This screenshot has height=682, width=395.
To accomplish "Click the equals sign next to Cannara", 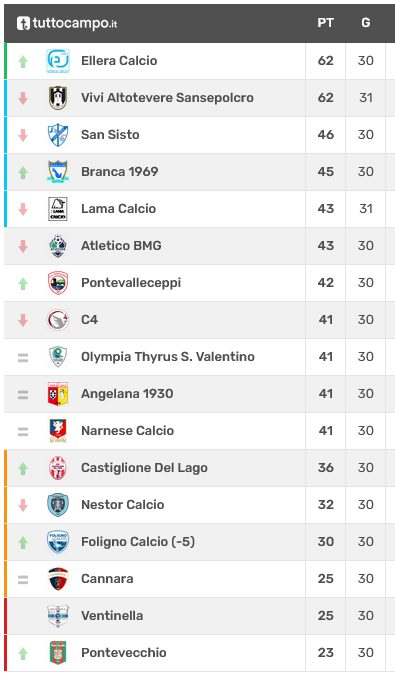I will pos(23,579).
